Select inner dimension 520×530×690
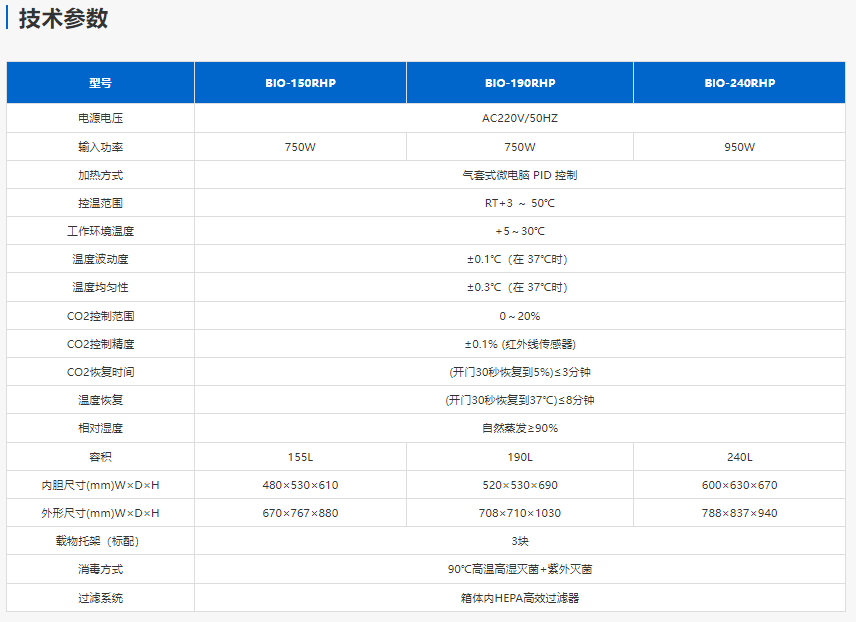The image size is (856, 622). [520, 485]
